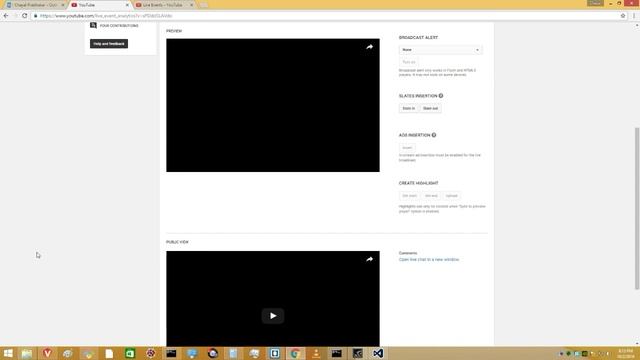Open a new browser tab
Image resolution: width=640 pixels, height=360 pixels.
pyautogui.click(x=203, y=5)
